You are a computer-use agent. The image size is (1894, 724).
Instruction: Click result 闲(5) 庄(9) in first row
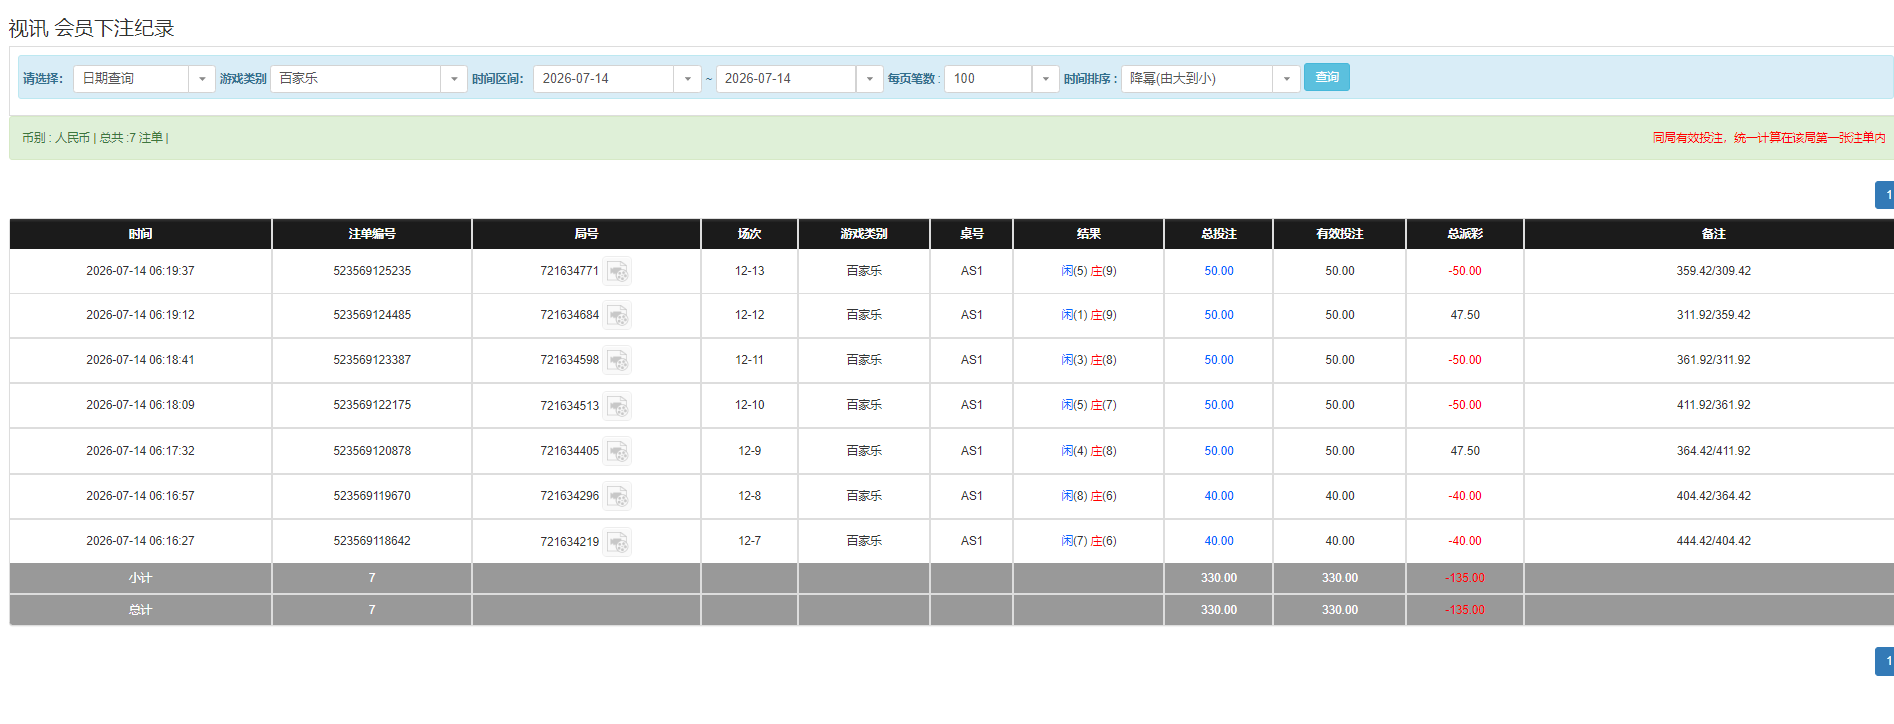pos(1089,271)
